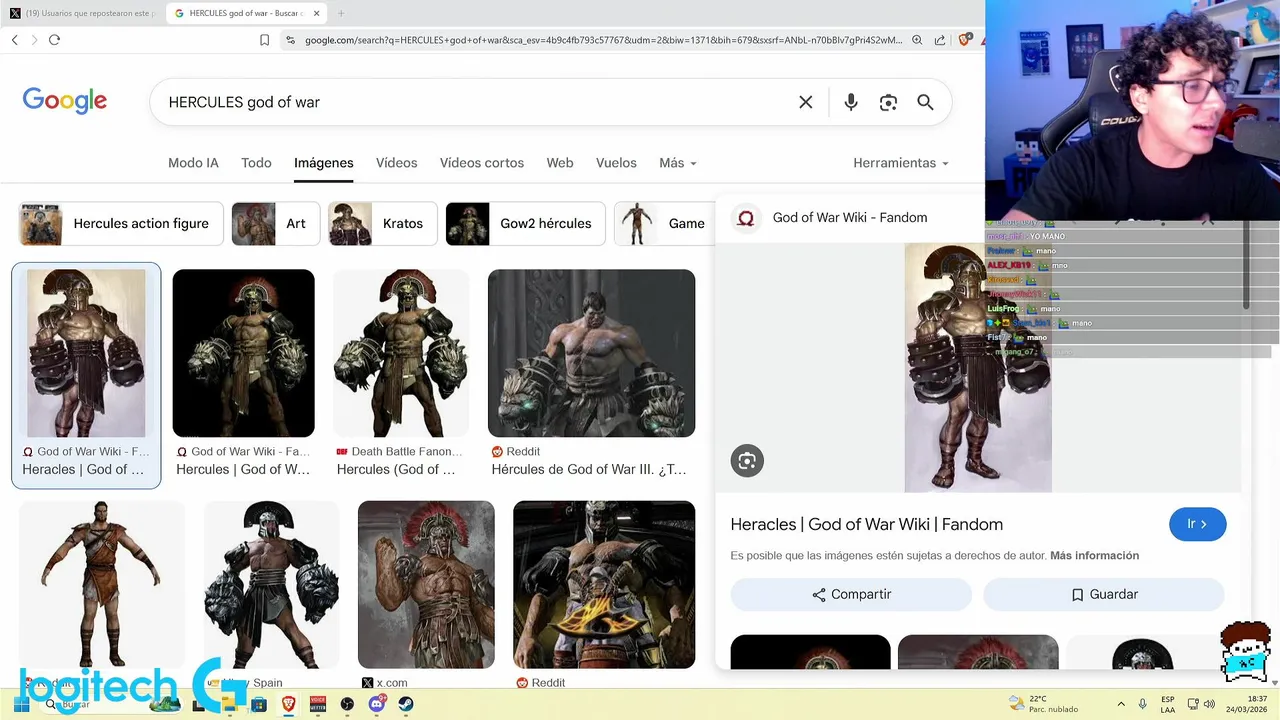1280x720 pixels.
Task: Open the Windows Start menu
Action: tap(21, 704)
